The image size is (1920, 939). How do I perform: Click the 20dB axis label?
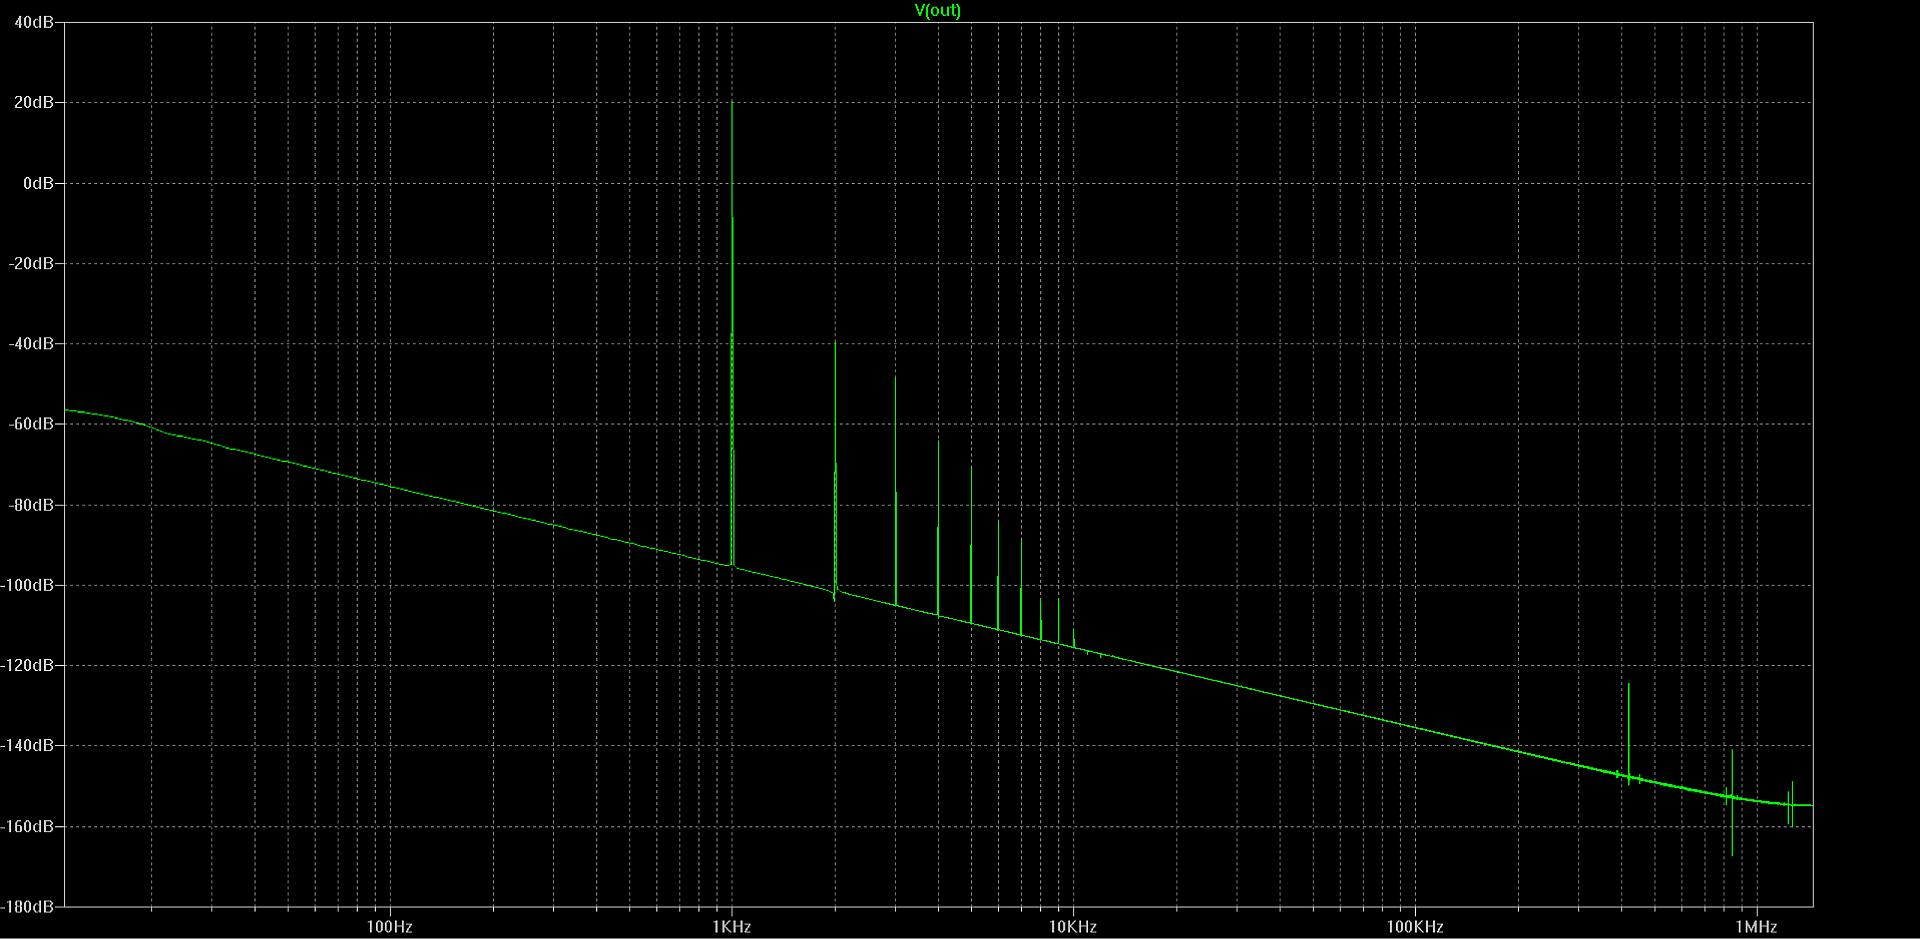click(34, 102)
